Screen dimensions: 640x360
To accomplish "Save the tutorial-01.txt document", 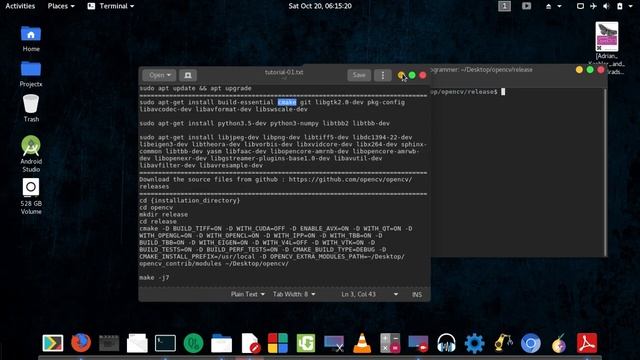I will 359,75.
